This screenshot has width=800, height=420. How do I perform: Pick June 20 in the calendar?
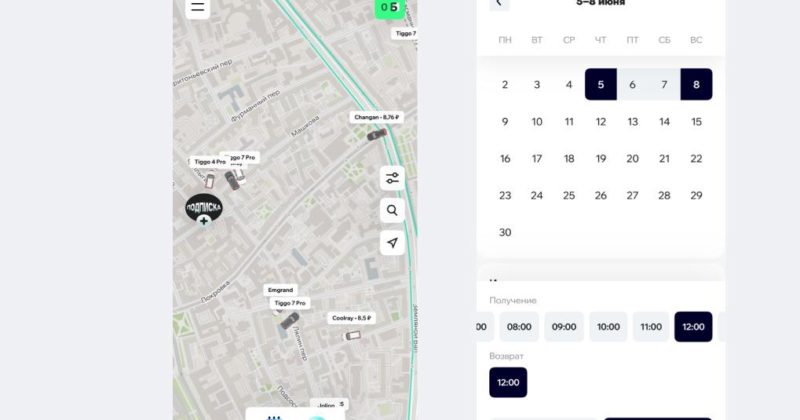[x=633, y=159]
